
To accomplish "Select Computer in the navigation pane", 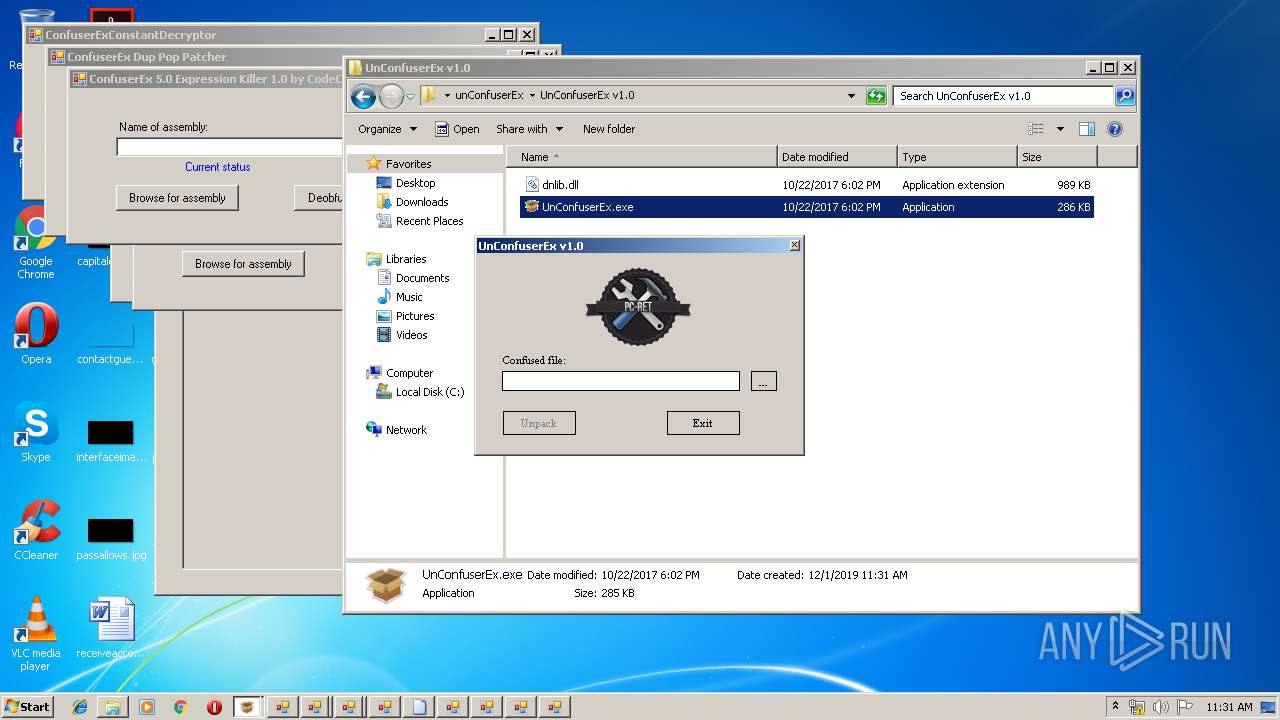I will coord(409,373).
